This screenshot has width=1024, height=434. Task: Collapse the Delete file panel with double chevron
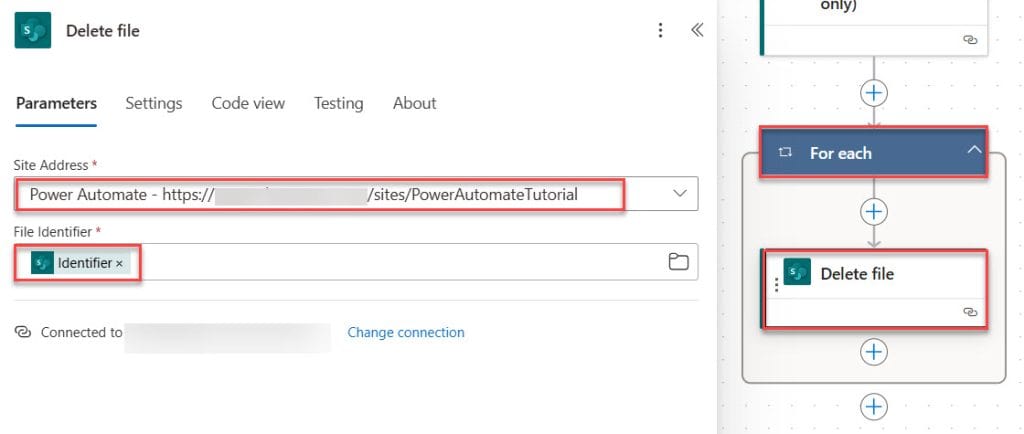[697, 30]
